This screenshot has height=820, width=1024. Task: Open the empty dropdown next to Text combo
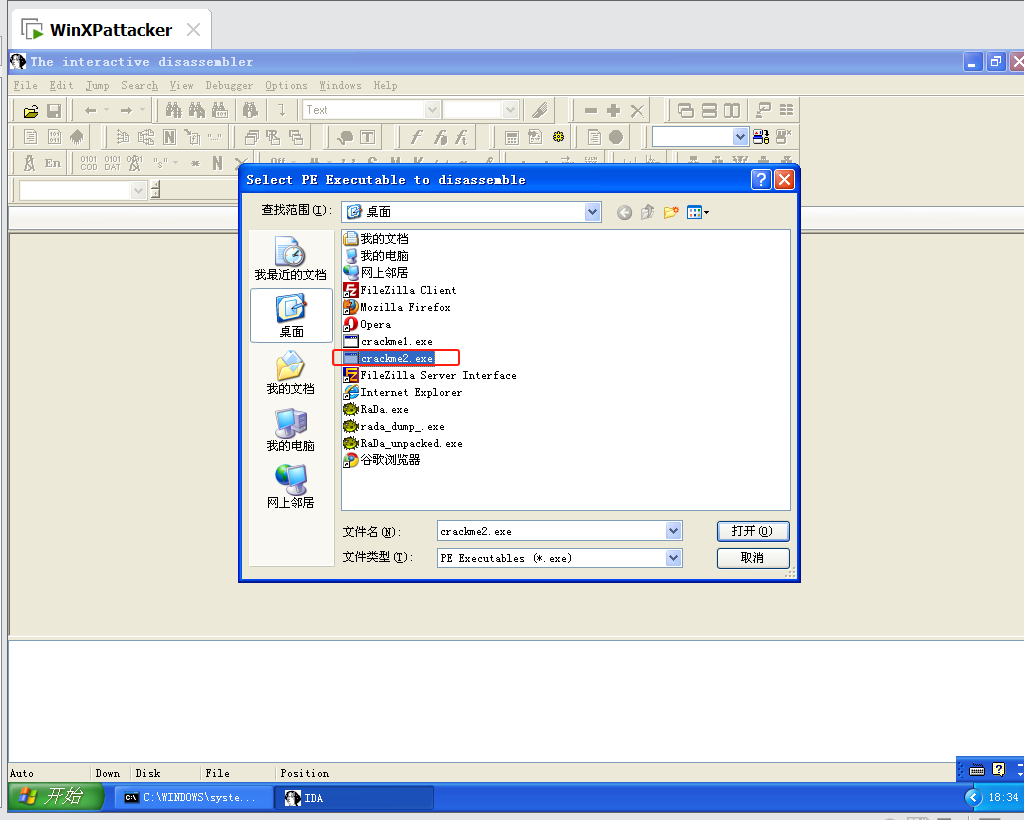[511, 110]
